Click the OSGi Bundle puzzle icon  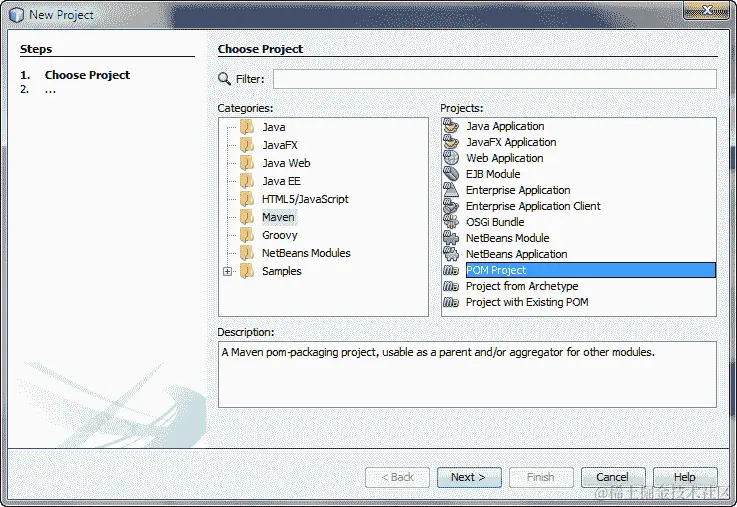pos(451,222)
